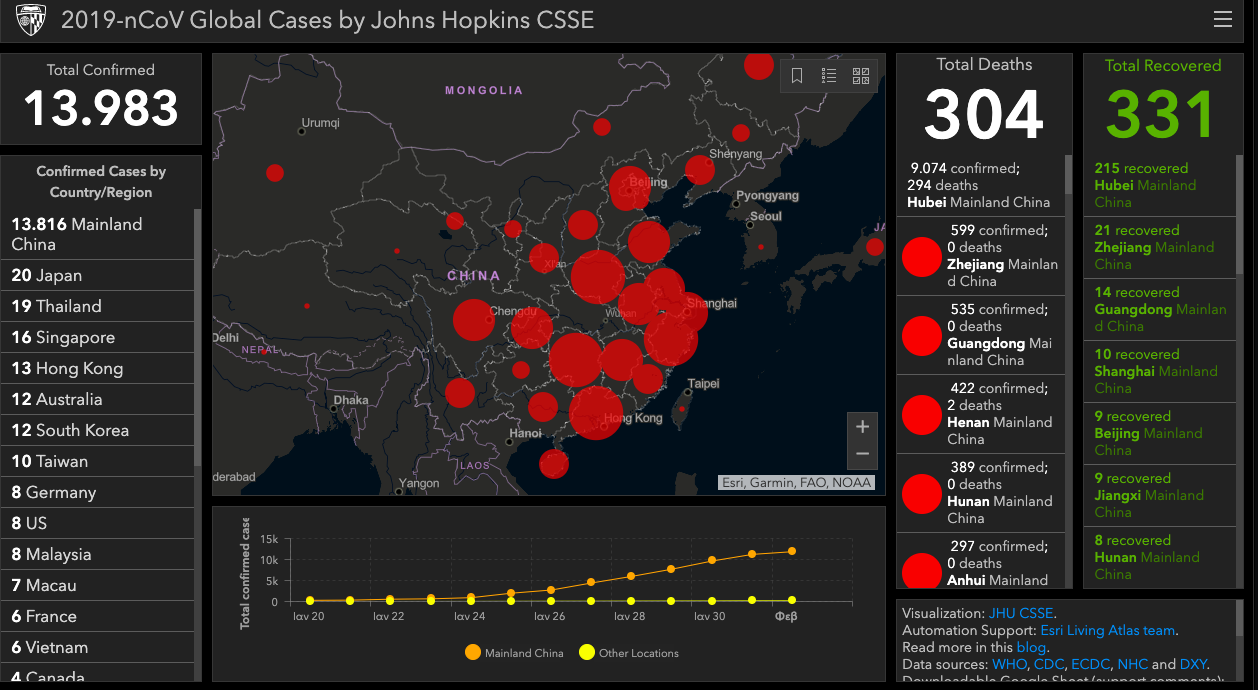Viewport: 1258px width, 690px height.
Task: Click the Johns Hopkins shield logo
Action: click(31, 20)
